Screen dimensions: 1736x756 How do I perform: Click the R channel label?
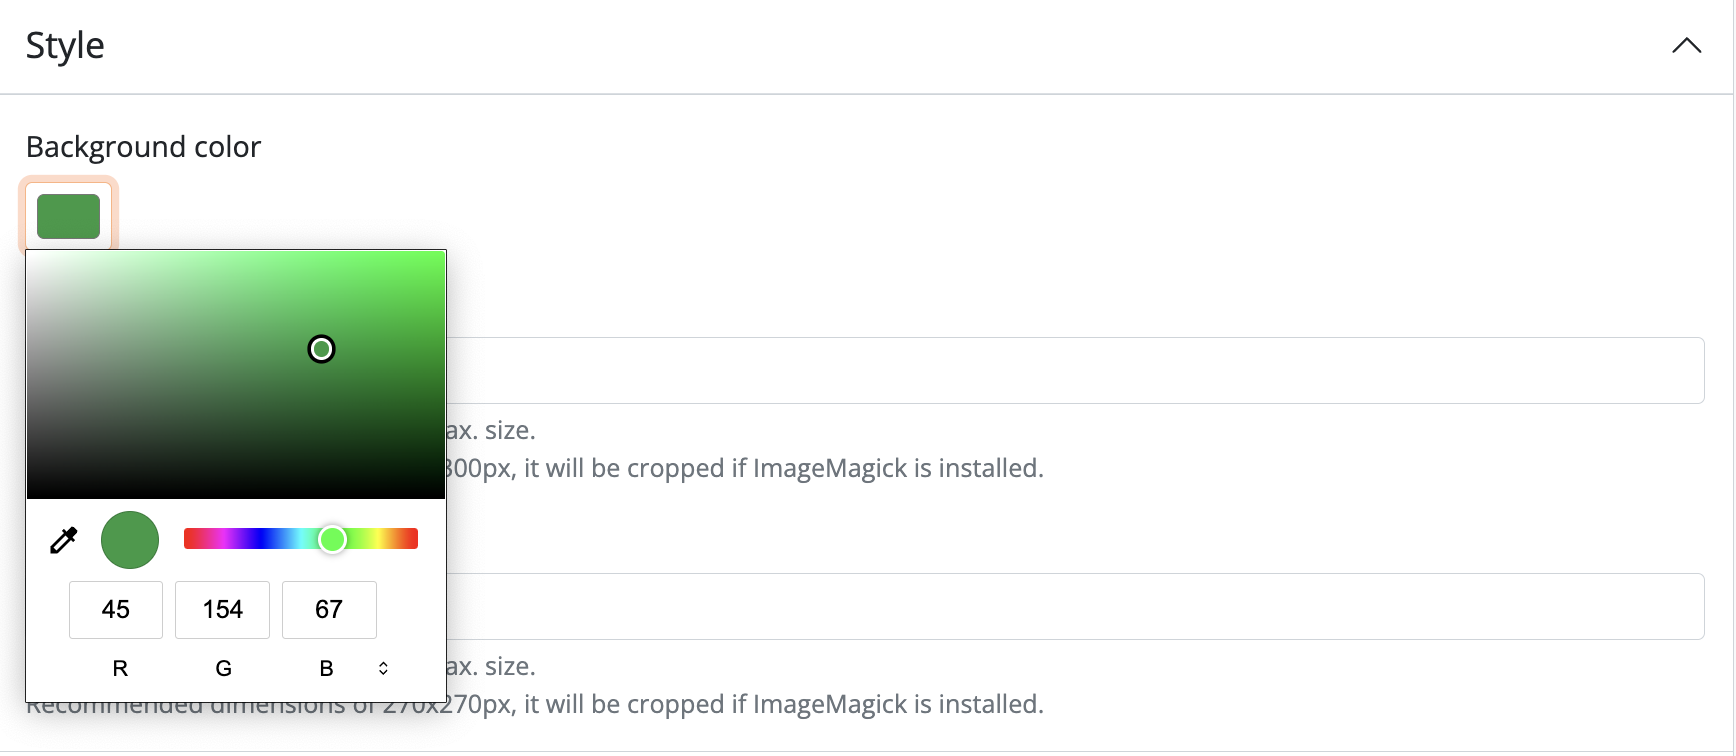[120, 668]
